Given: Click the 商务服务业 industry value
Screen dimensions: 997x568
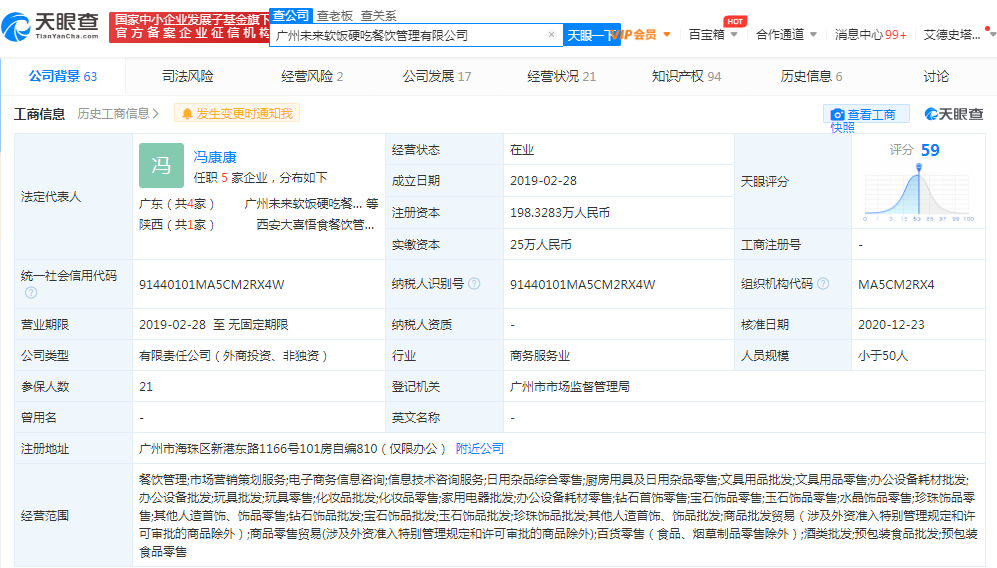Looking at the screenshot, I should [x=540, y=356].
